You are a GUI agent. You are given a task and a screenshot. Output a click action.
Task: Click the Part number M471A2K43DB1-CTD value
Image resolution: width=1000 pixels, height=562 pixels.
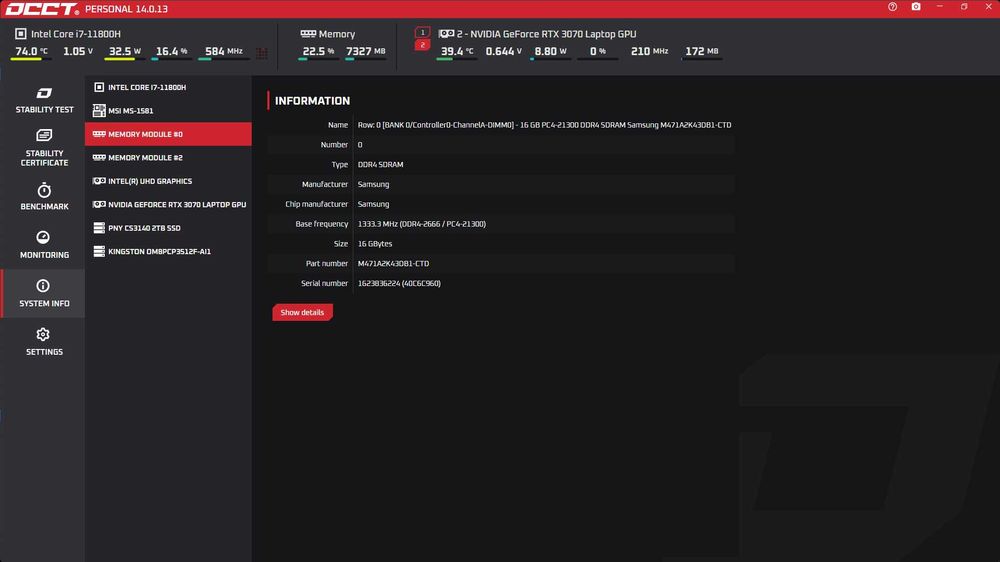click(393, 263)
